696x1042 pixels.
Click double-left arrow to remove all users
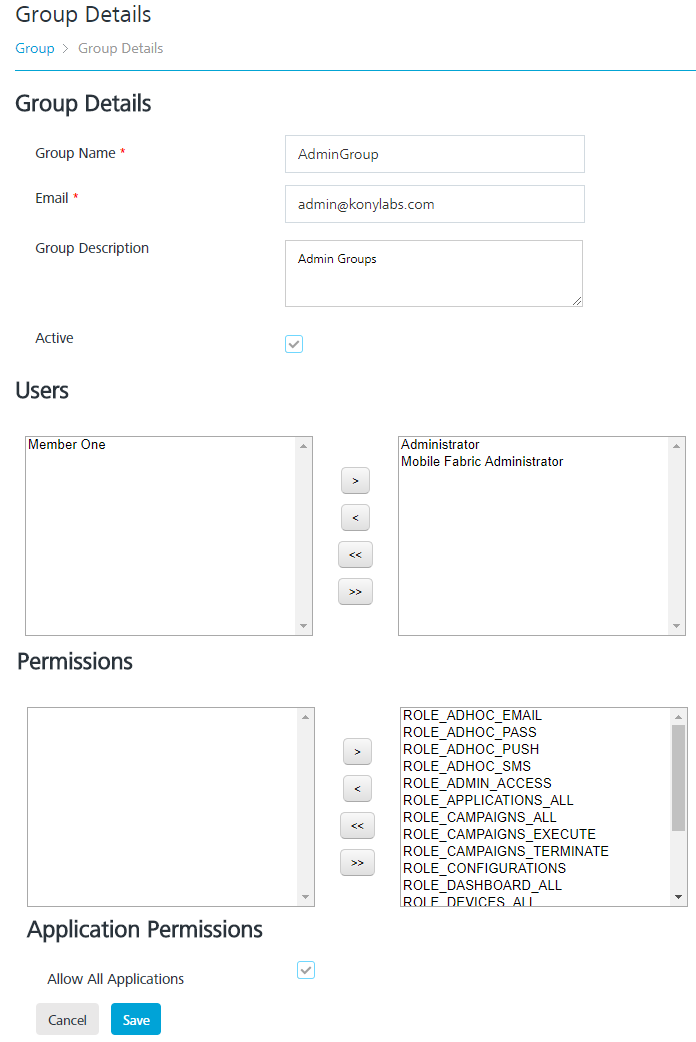point(355,554)
